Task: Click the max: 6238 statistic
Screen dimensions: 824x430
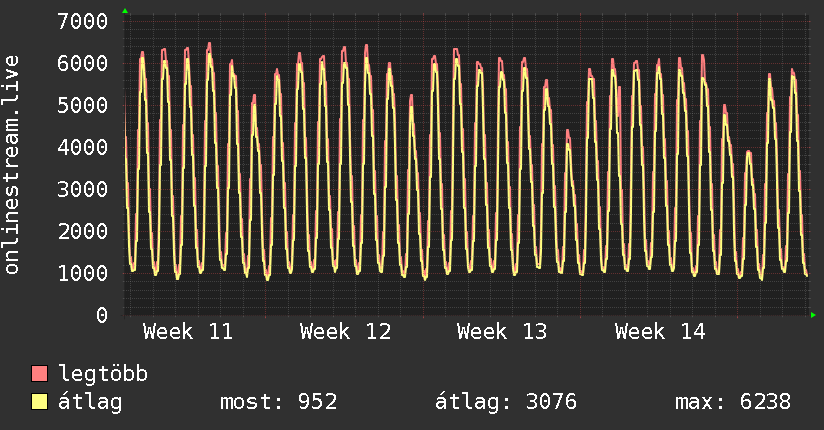Action: (x=733, y=402)
